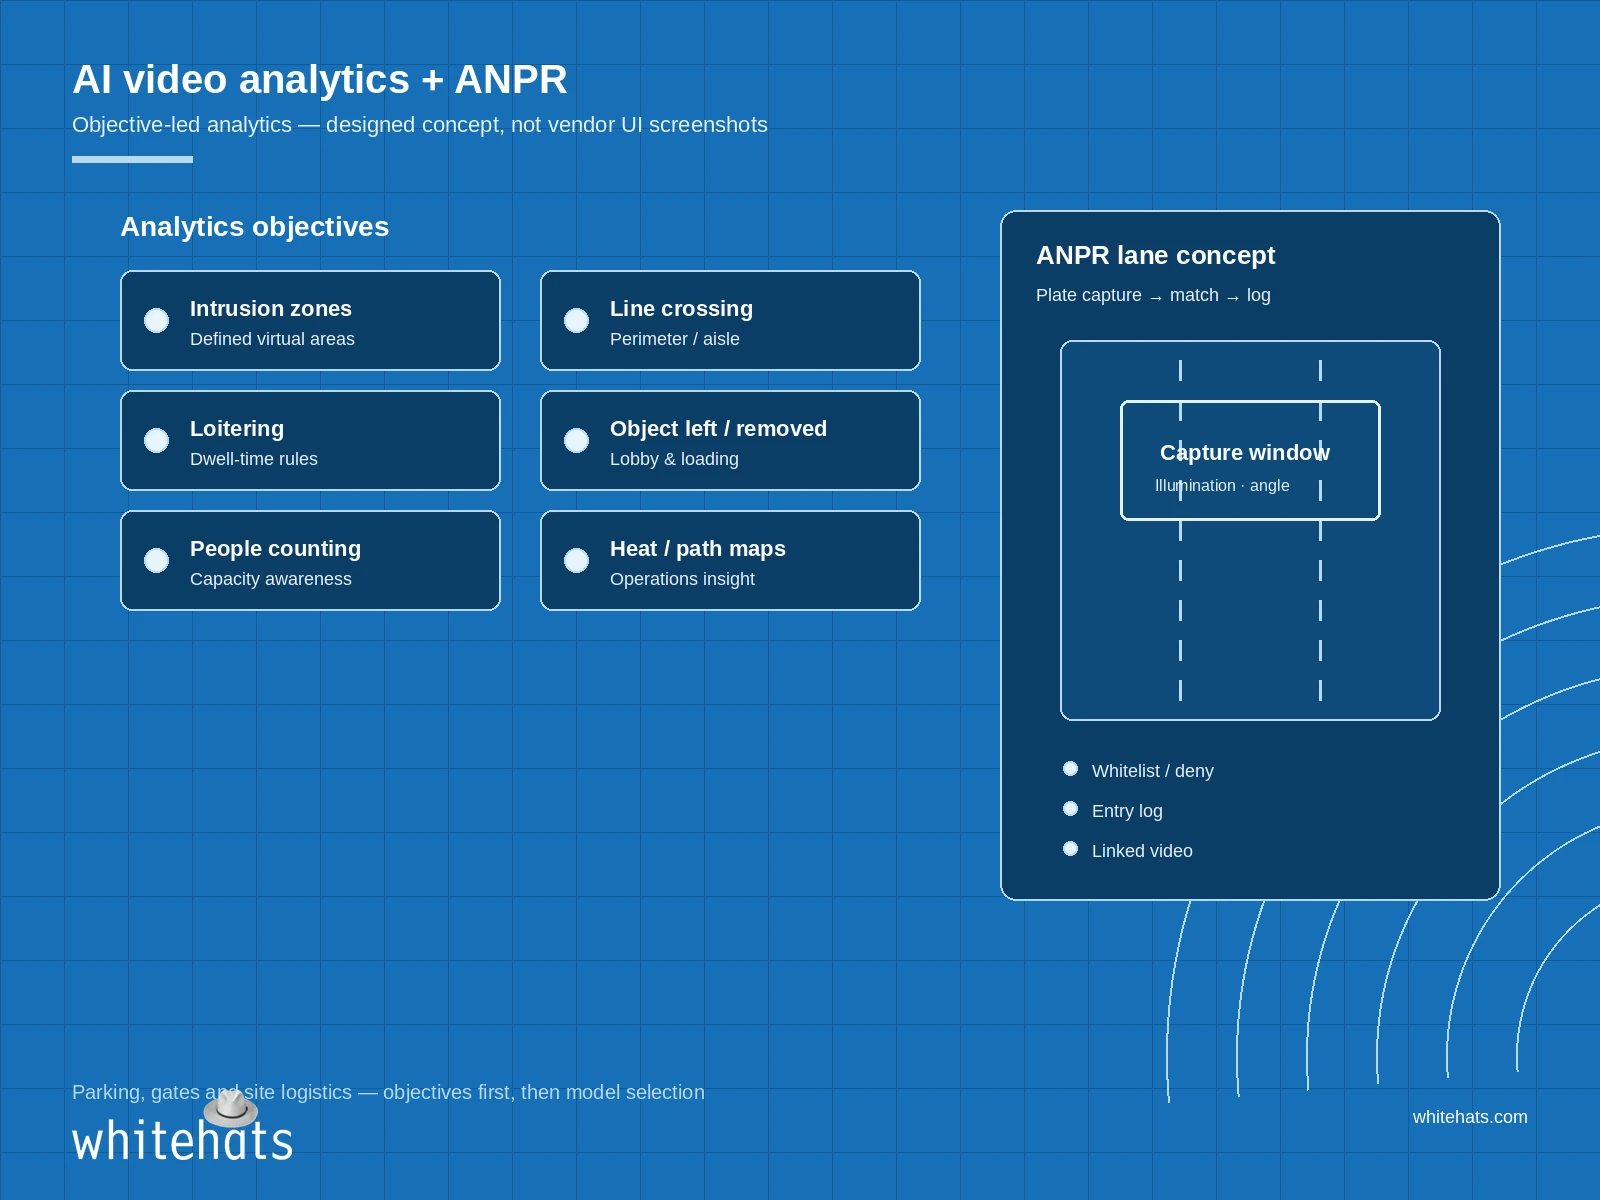Click 'Capacity awareness' subtitle
Image resolution: width=1600 pixels, height=1200 pixels.
click(271, 579)
